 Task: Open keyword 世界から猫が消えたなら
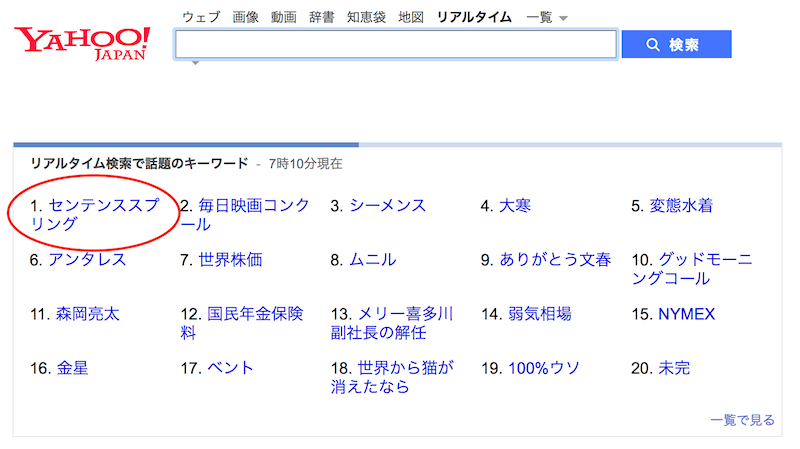(392, 377)
